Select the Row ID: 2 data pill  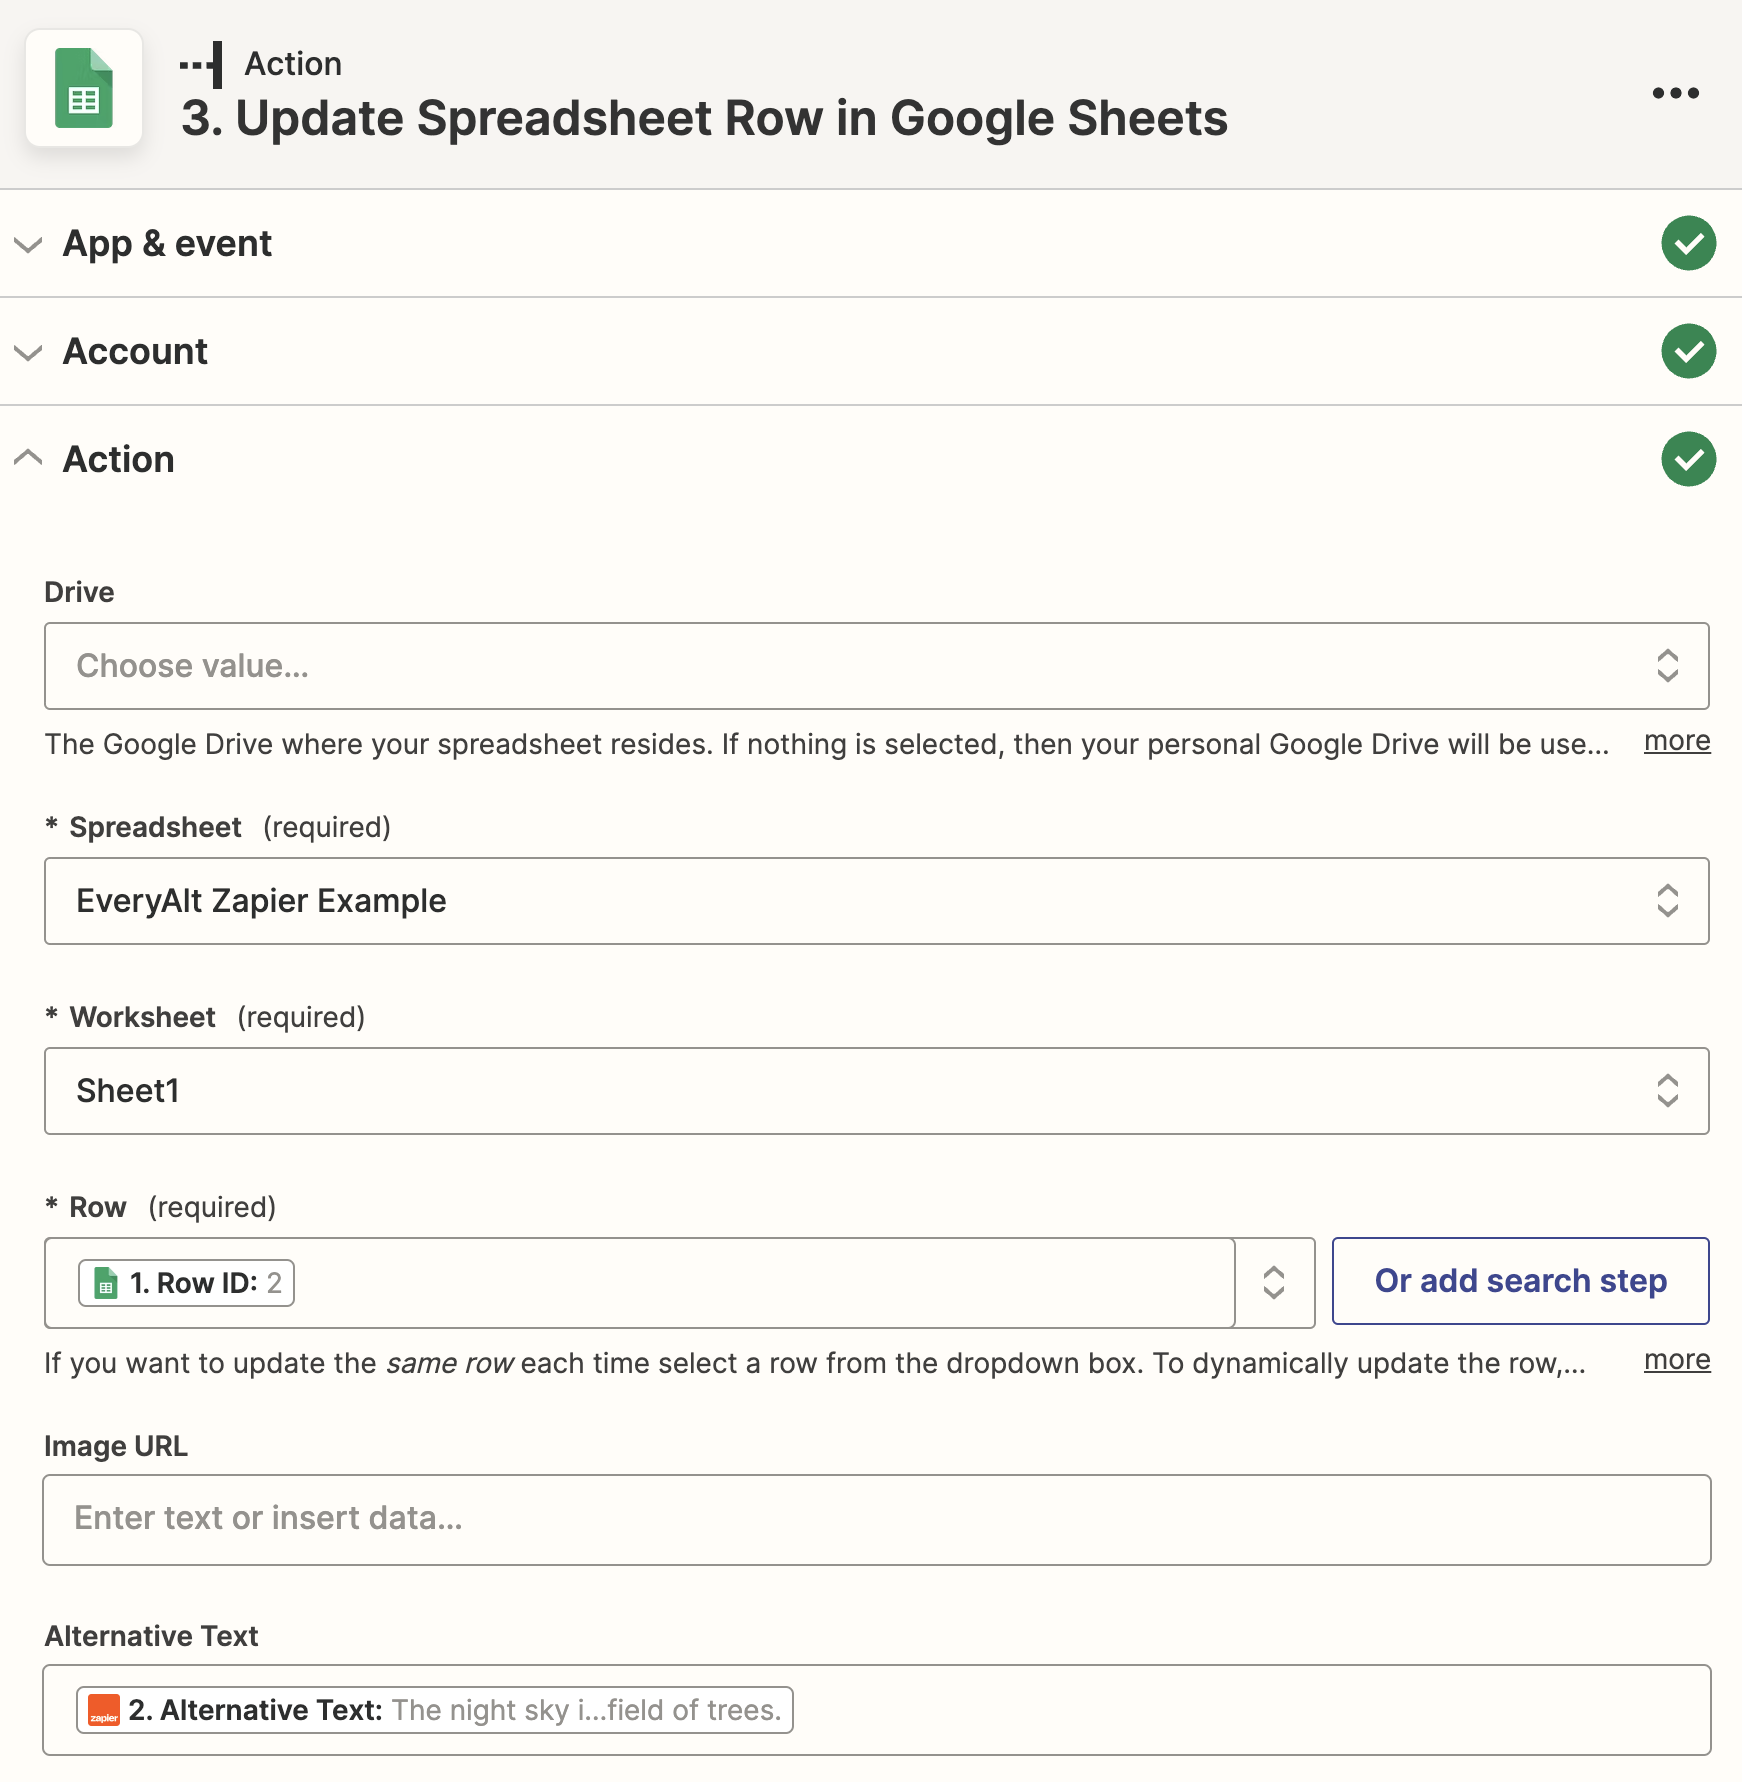click(186, 1283)
